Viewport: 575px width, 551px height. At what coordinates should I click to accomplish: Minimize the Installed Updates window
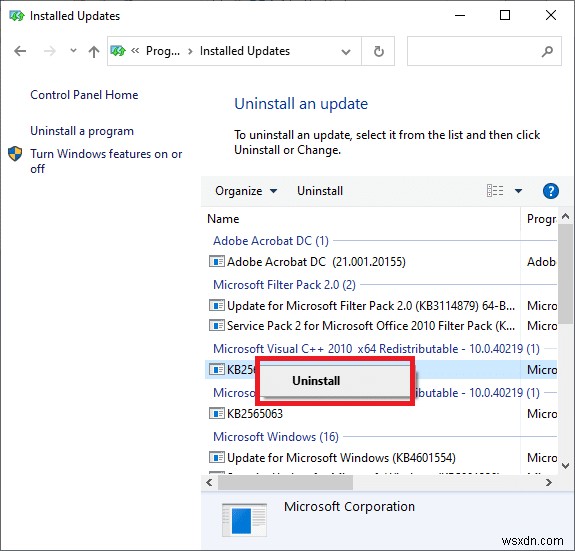tap(460, 15)
